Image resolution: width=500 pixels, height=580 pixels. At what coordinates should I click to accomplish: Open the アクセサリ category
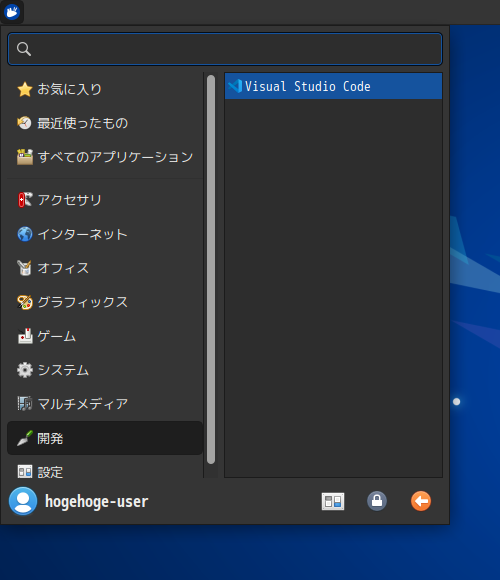[x=105, y=200]
